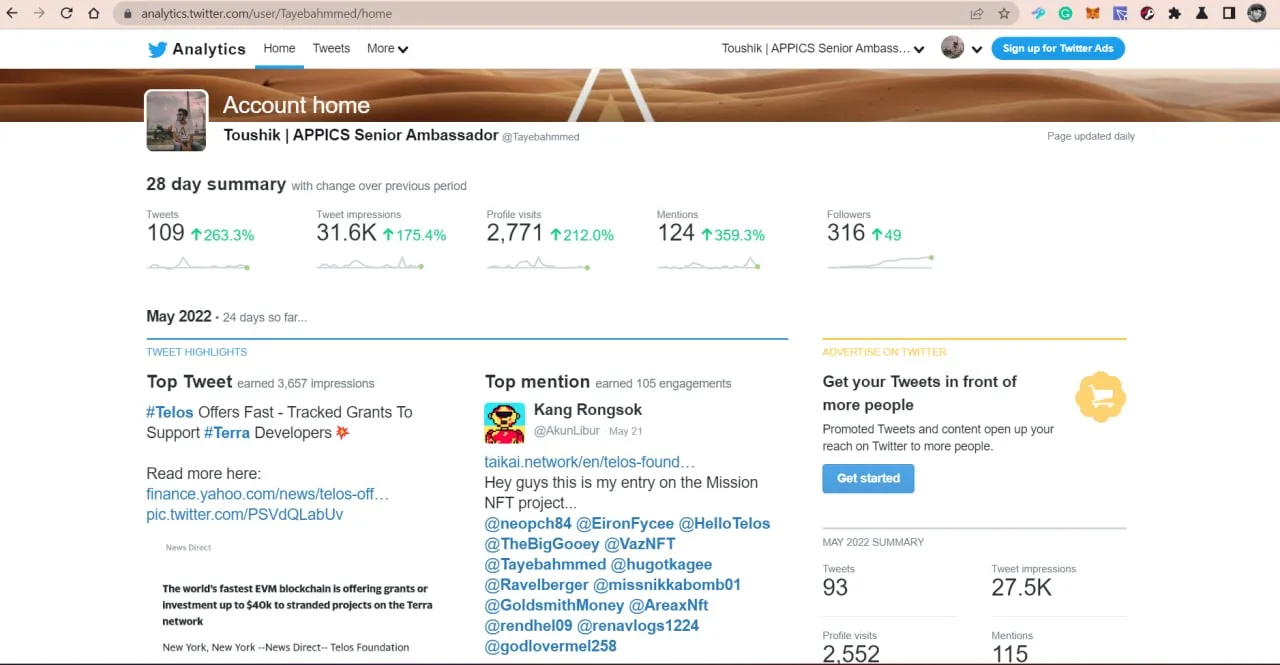
Task: Click the May 21 tweet date
Action: (625, 431)
